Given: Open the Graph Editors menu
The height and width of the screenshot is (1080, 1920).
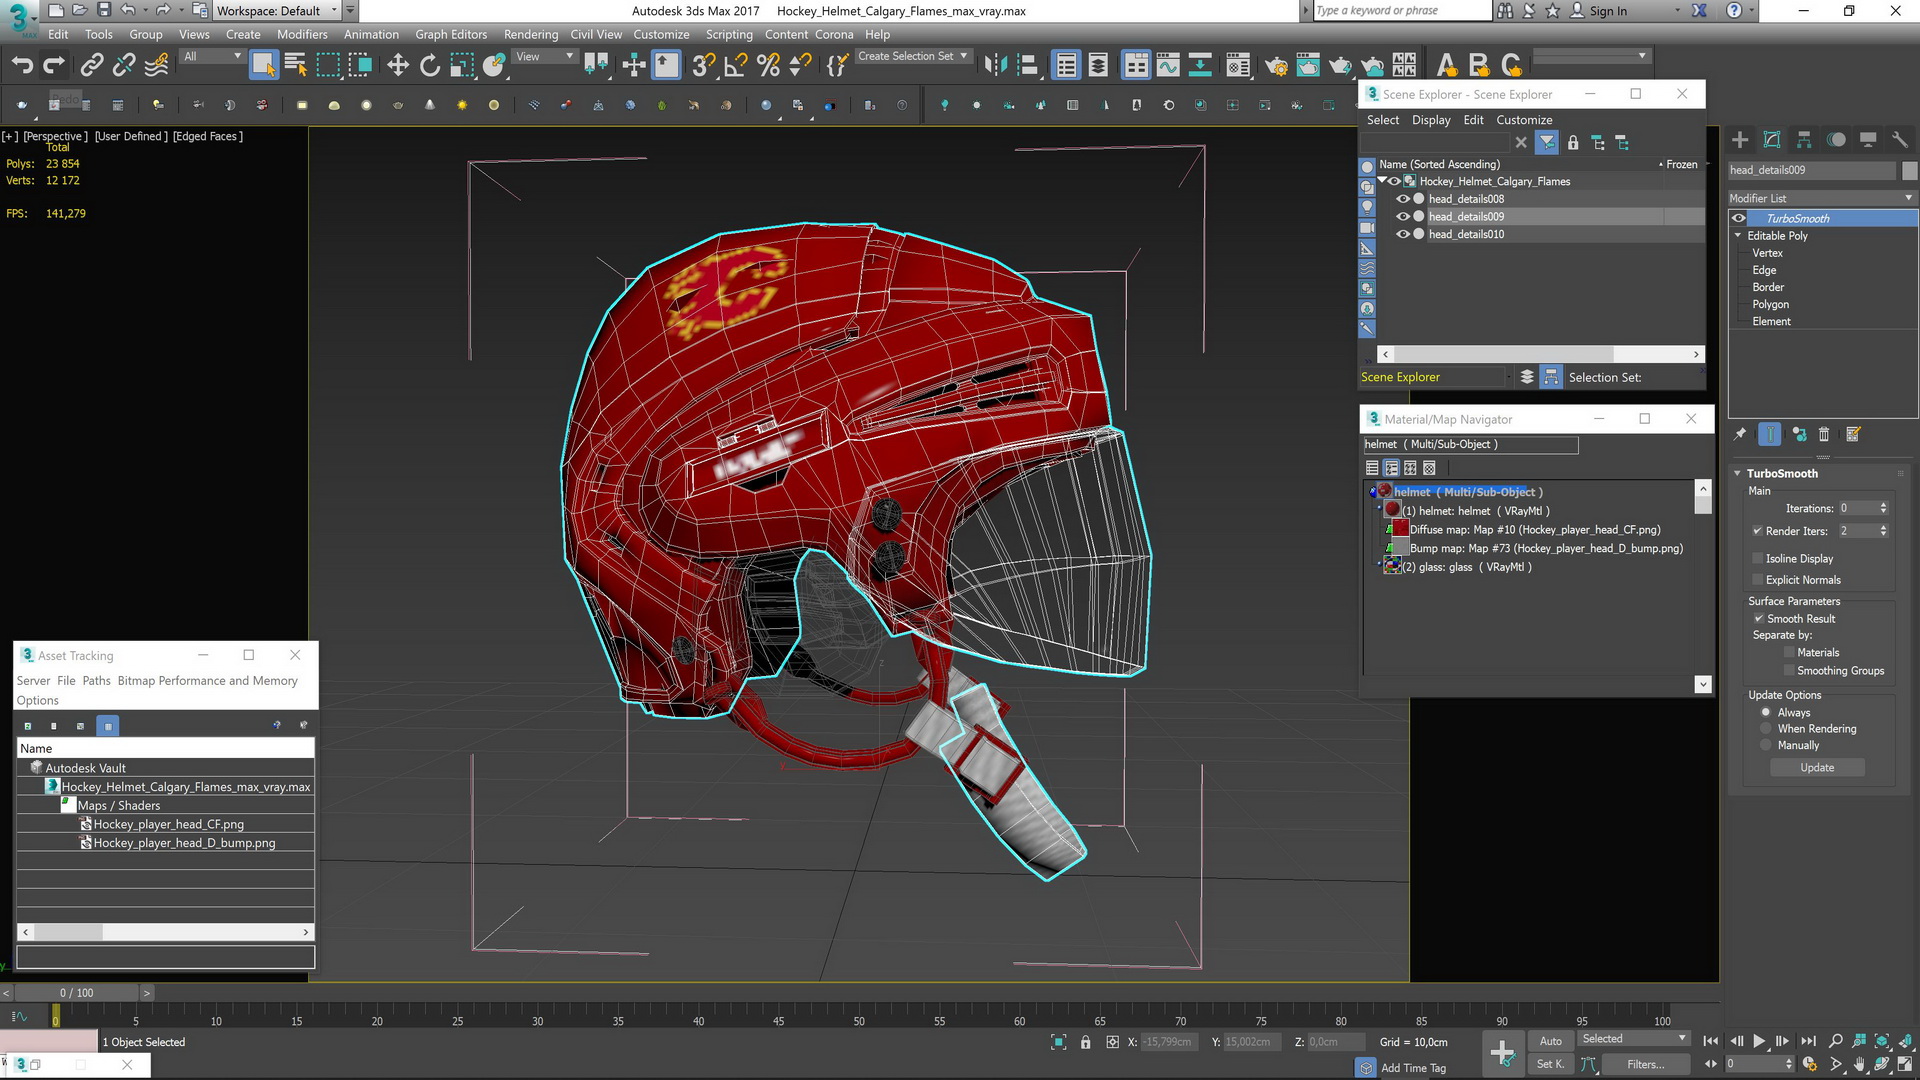Looking at the screenshot, I should pos(451,34).
